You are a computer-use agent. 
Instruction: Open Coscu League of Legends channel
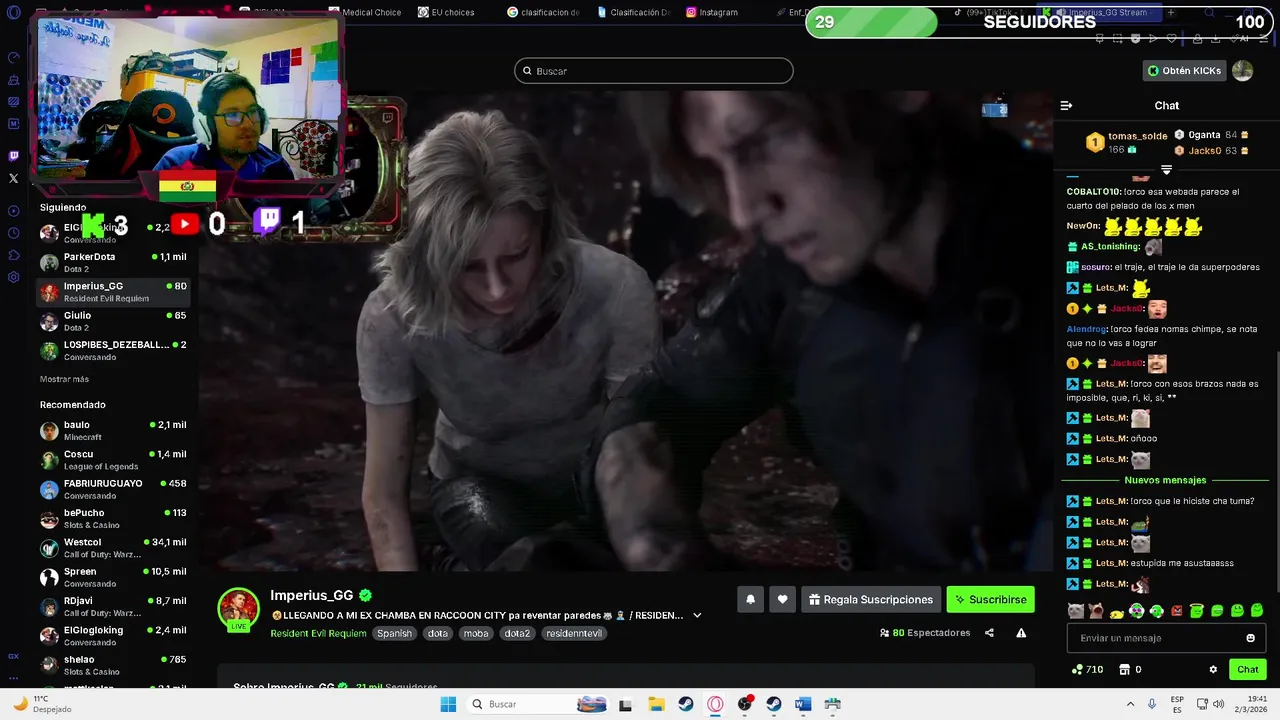click(x=113, y=460)
